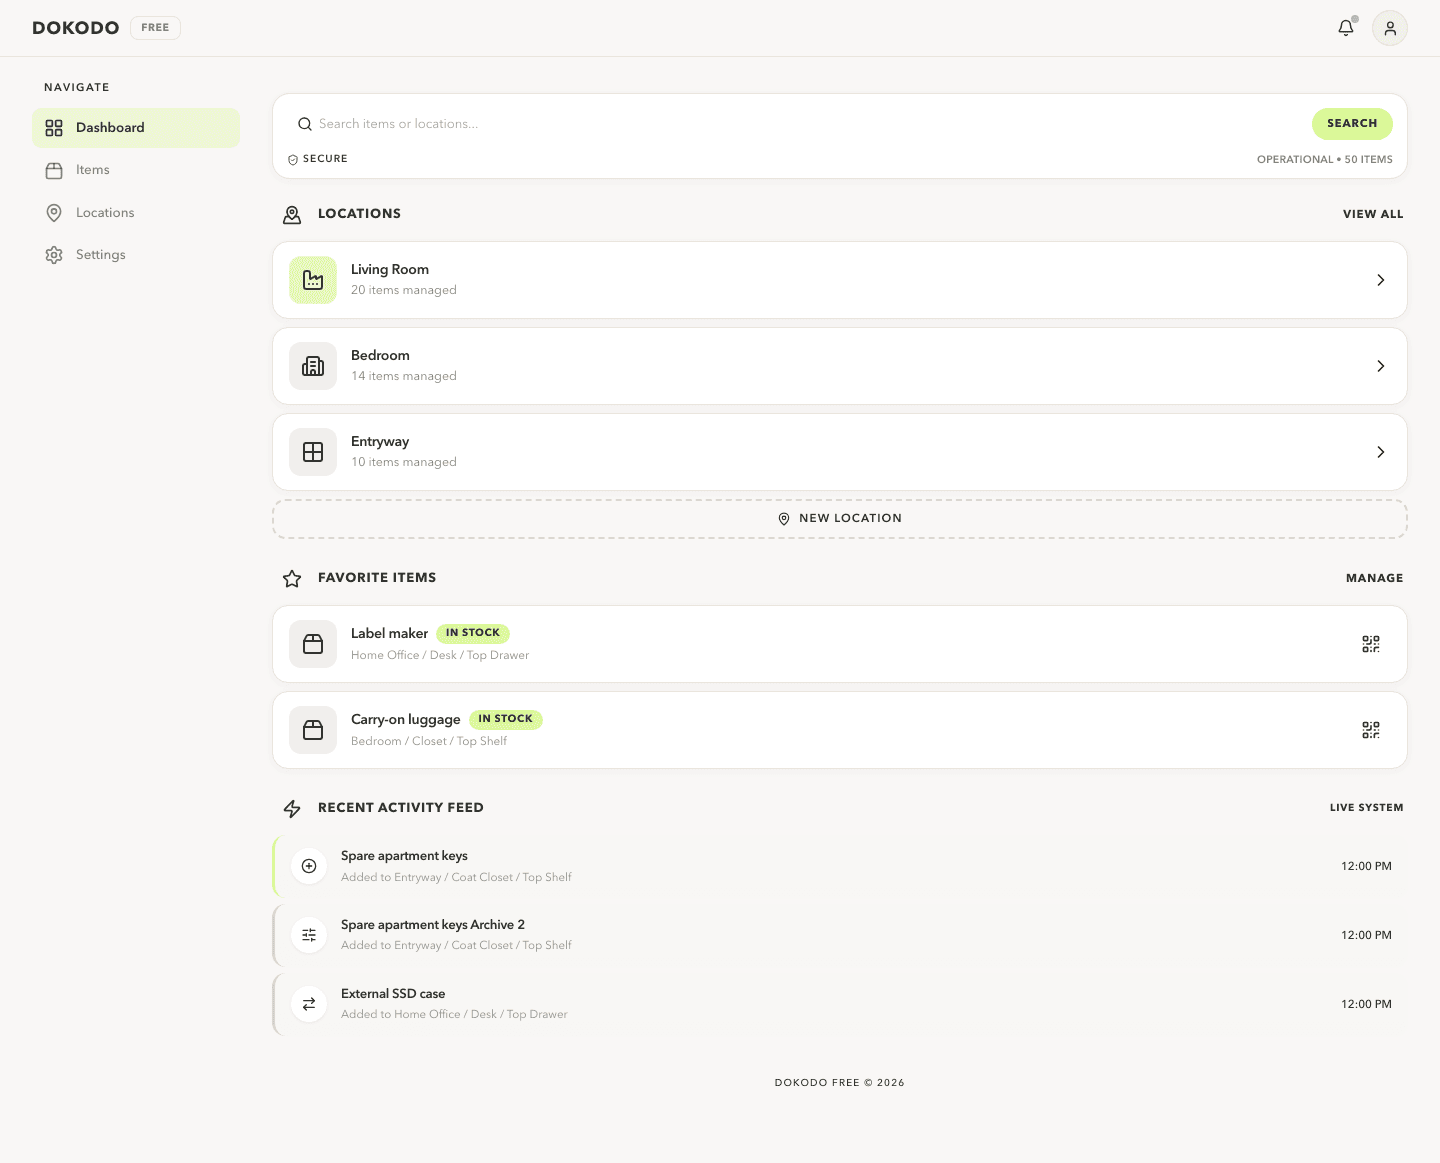Expand the Bedroom chevron

[x=1380, y=366]
